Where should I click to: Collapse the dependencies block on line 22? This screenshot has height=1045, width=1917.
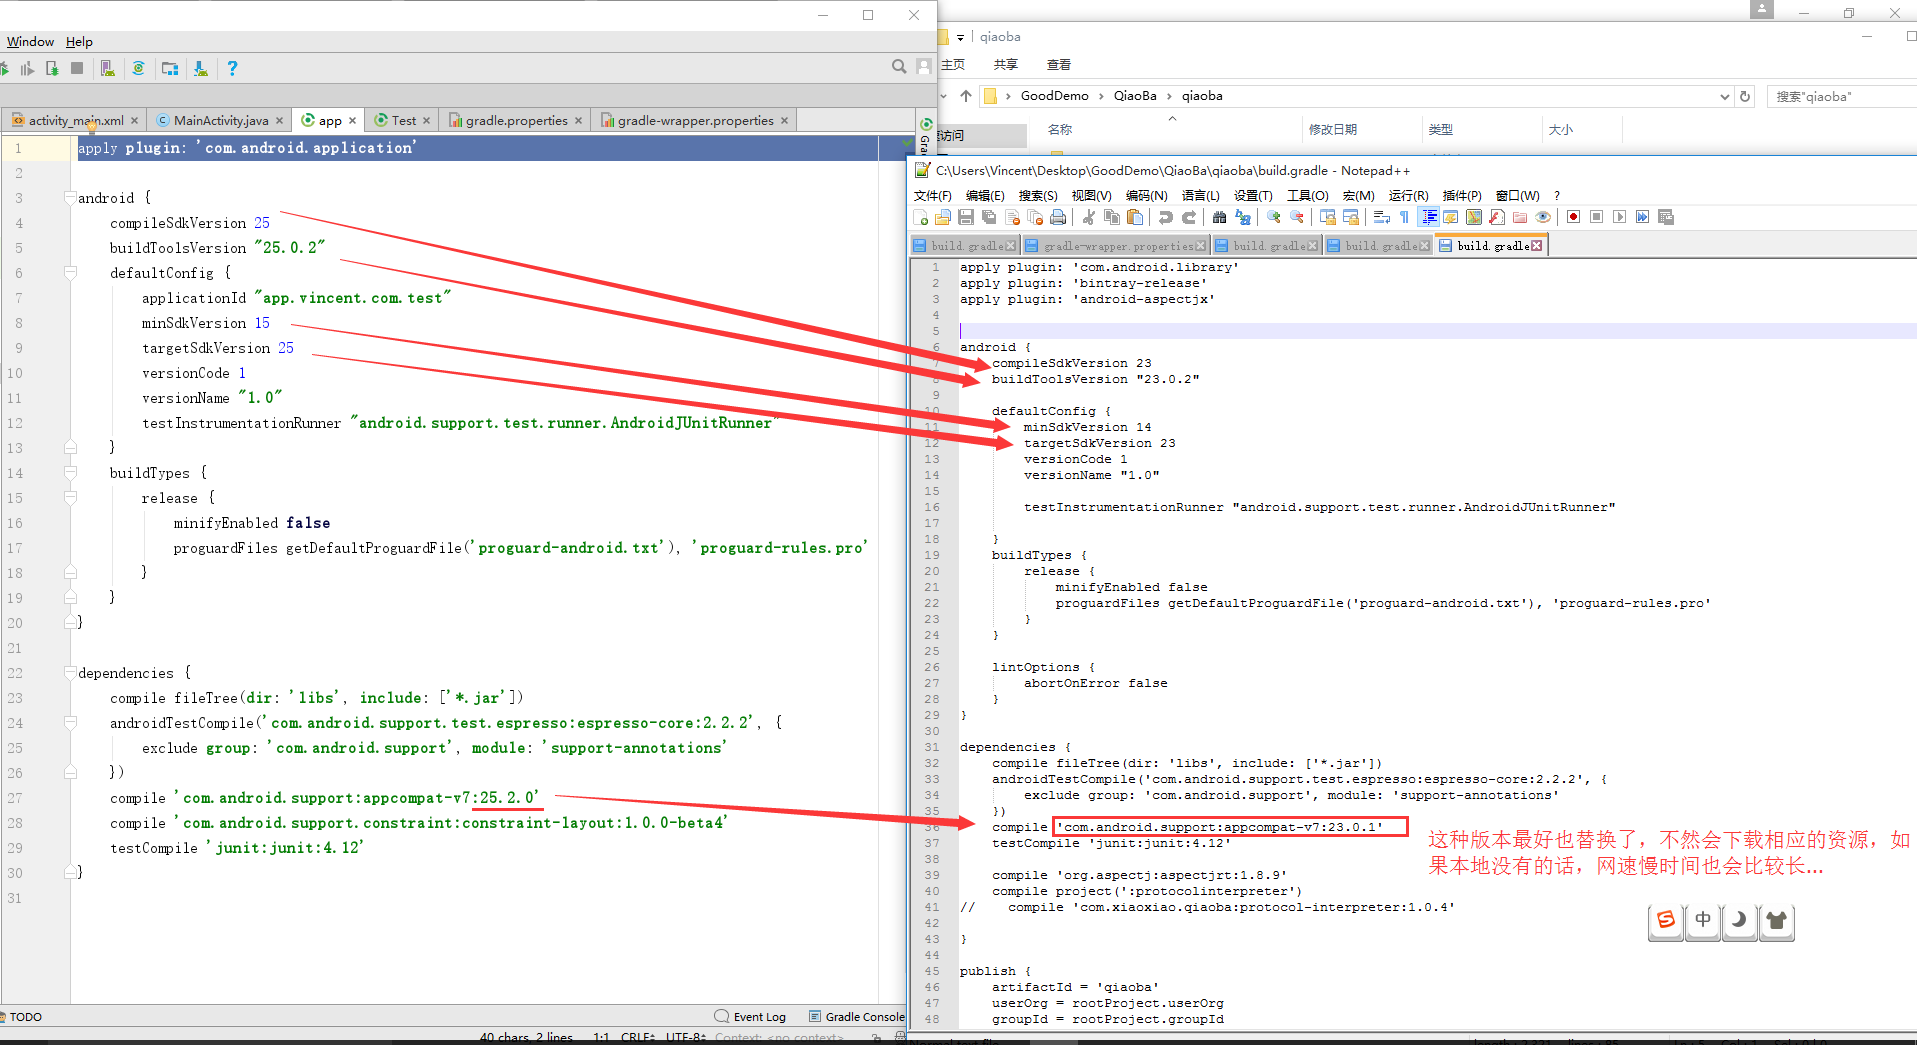coord(70,672)
